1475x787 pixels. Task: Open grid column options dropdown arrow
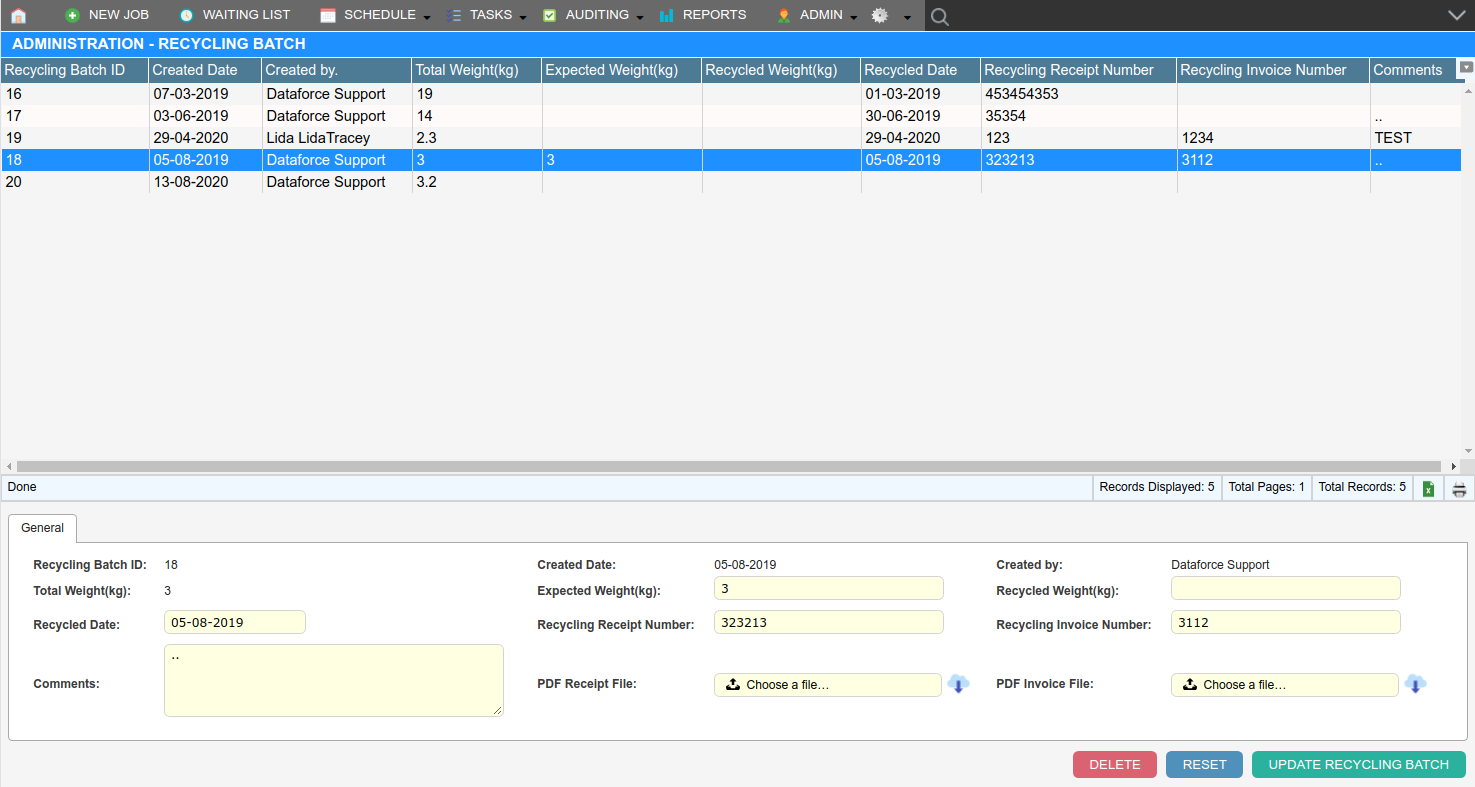click(x=1467, y=67)
